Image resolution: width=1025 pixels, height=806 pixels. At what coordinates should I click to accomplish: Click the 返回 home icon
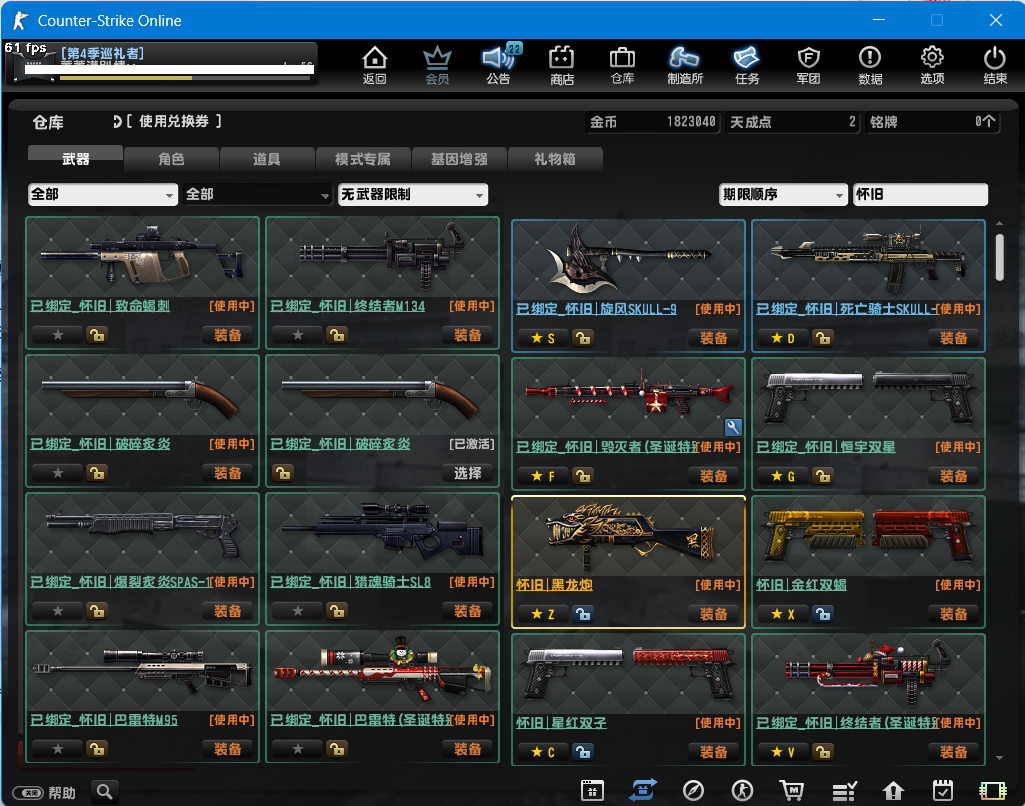point(375,65)
